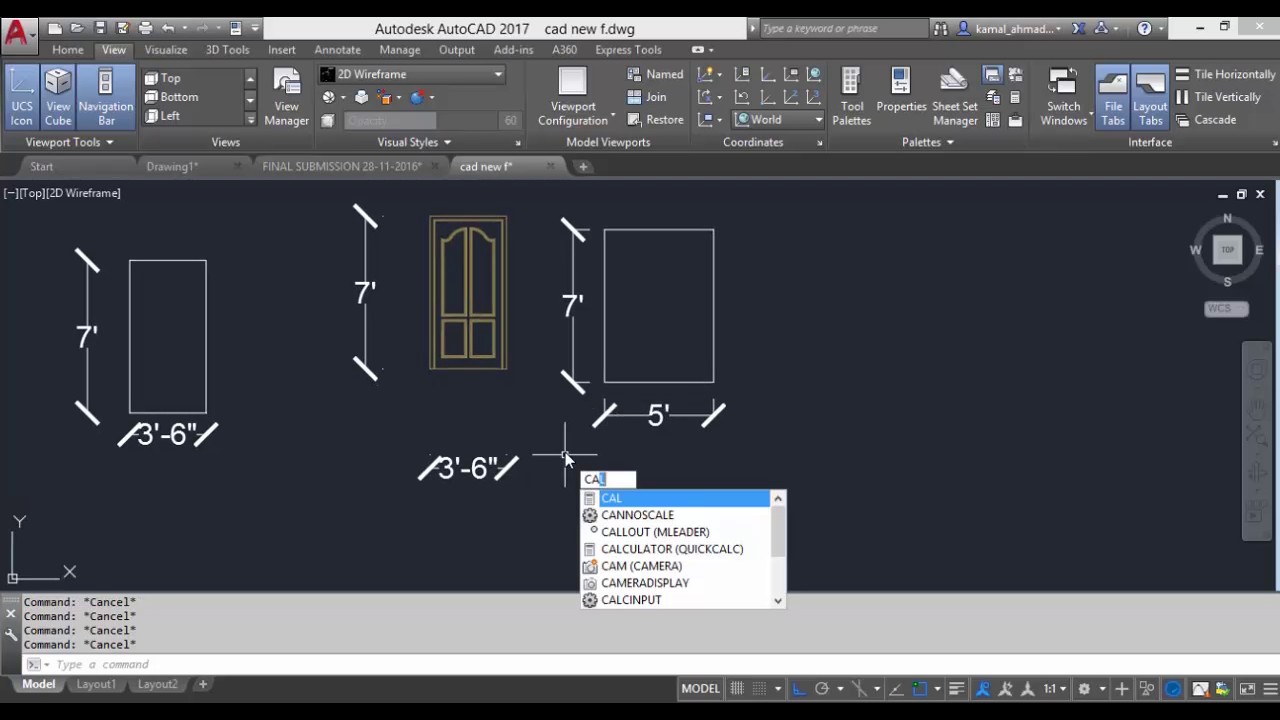Select CAL from the autocomplete list
1280x720 pixels.
click(x=677, y=498)
